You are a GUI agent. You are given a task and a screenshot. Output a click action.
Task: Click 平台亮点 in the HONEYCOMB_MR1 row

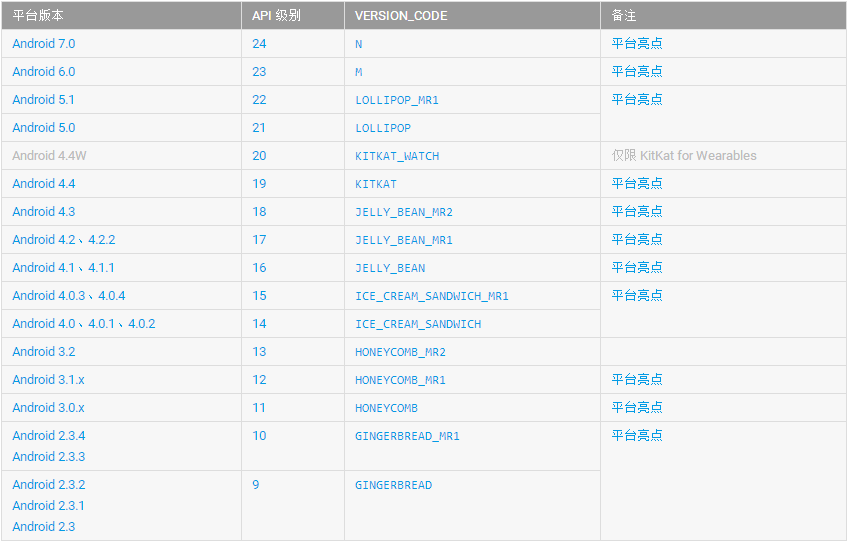637,379
